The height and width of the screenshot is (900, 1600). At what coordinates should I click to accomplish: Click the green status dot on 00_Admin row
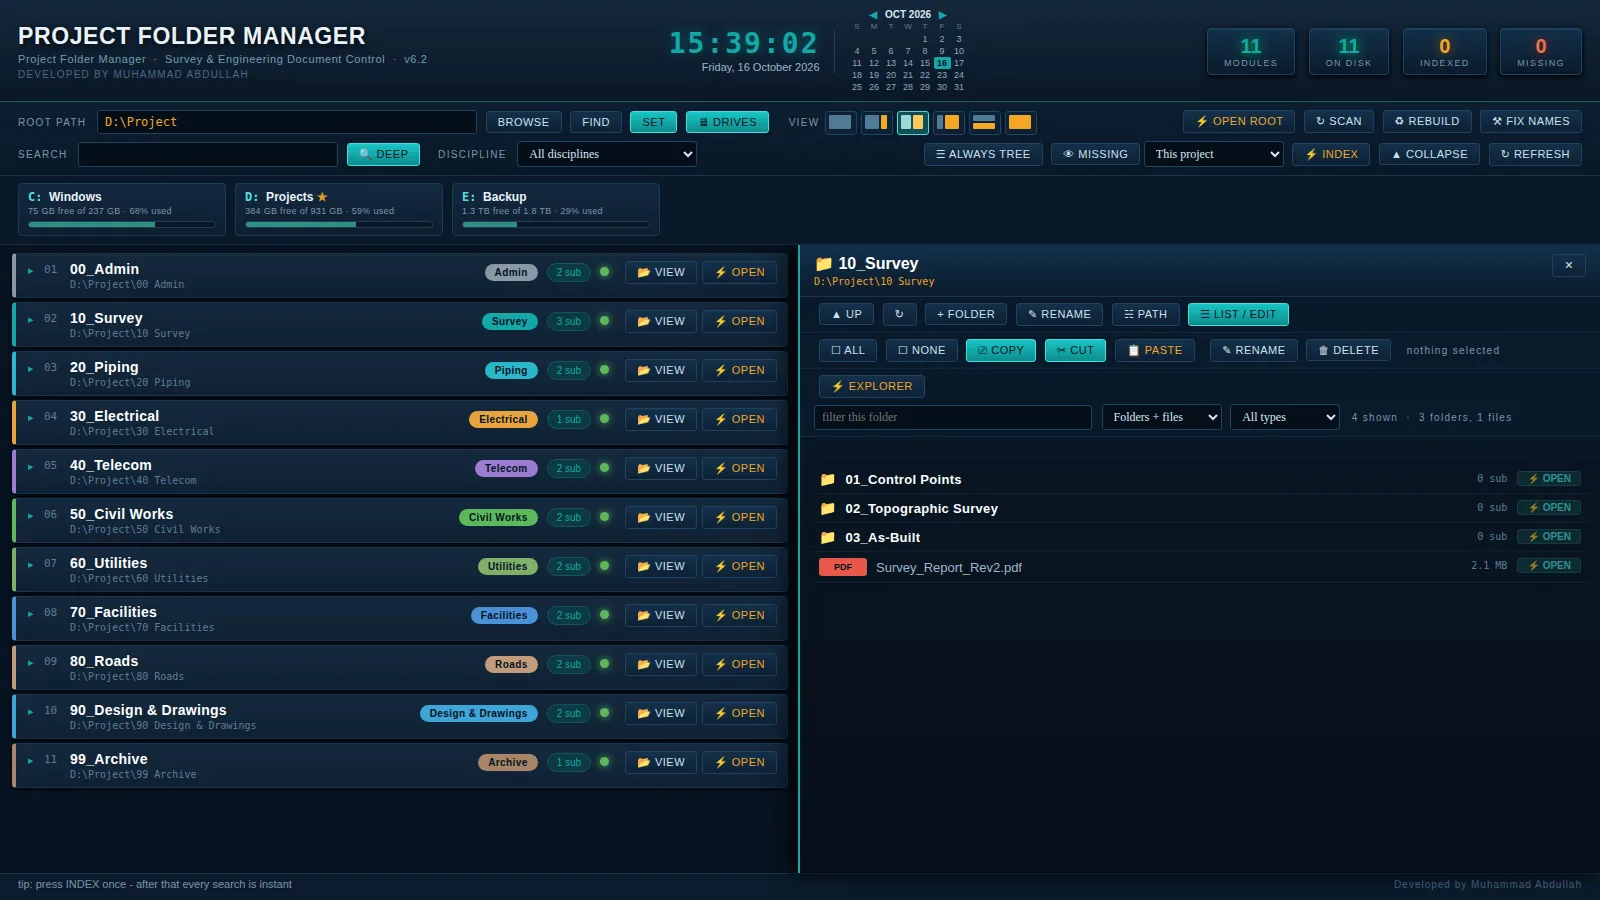[x=604, y=272]
